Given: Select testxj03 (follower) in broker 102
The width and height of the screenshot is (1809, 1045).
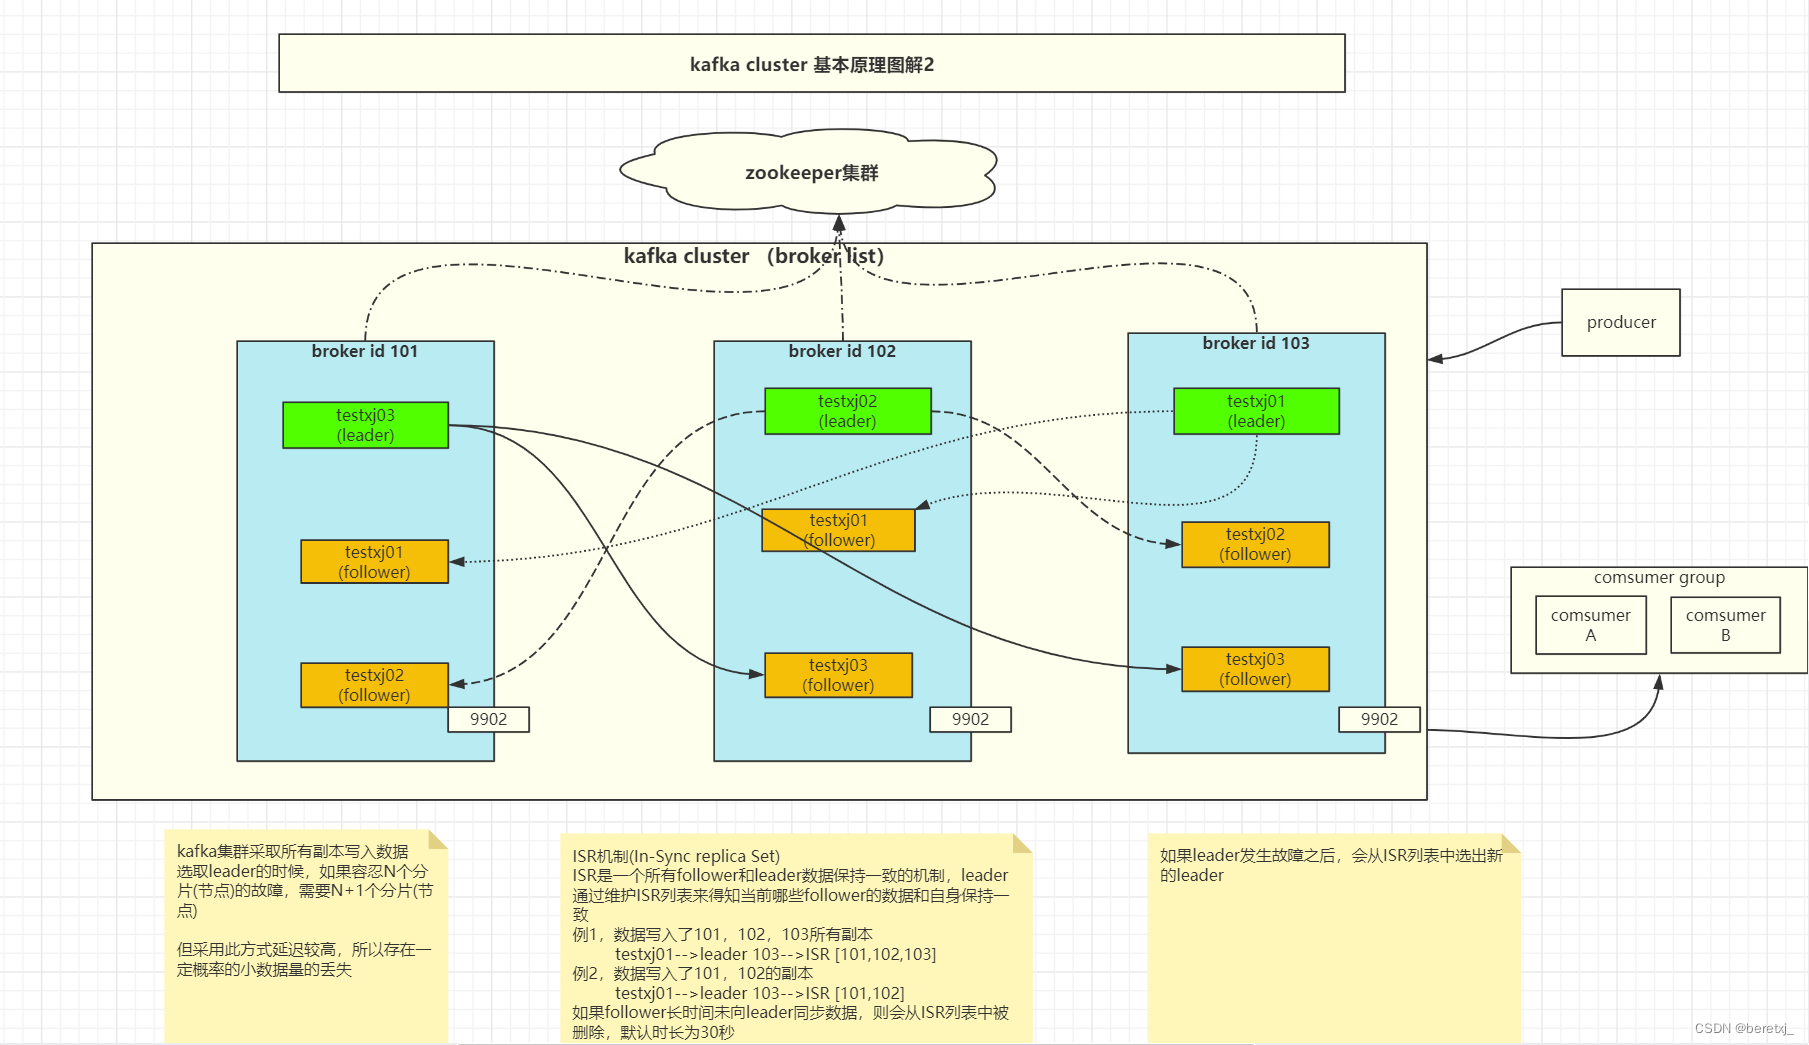Looking at the screenshot, I should [838, 675].
